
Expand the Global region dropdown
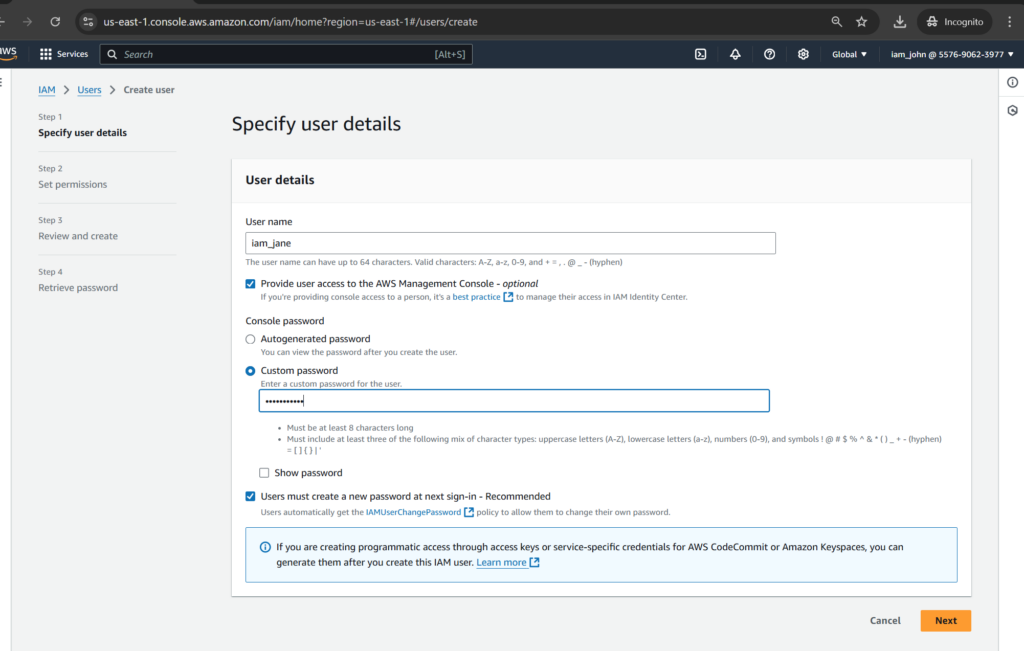coord(849,54)
